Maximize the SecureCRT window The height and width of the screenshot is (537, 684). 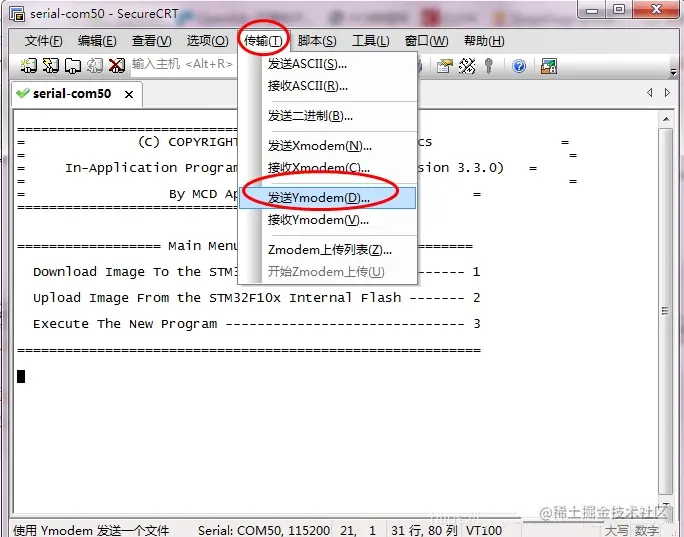pyautogui.click(x=619, y=10)
